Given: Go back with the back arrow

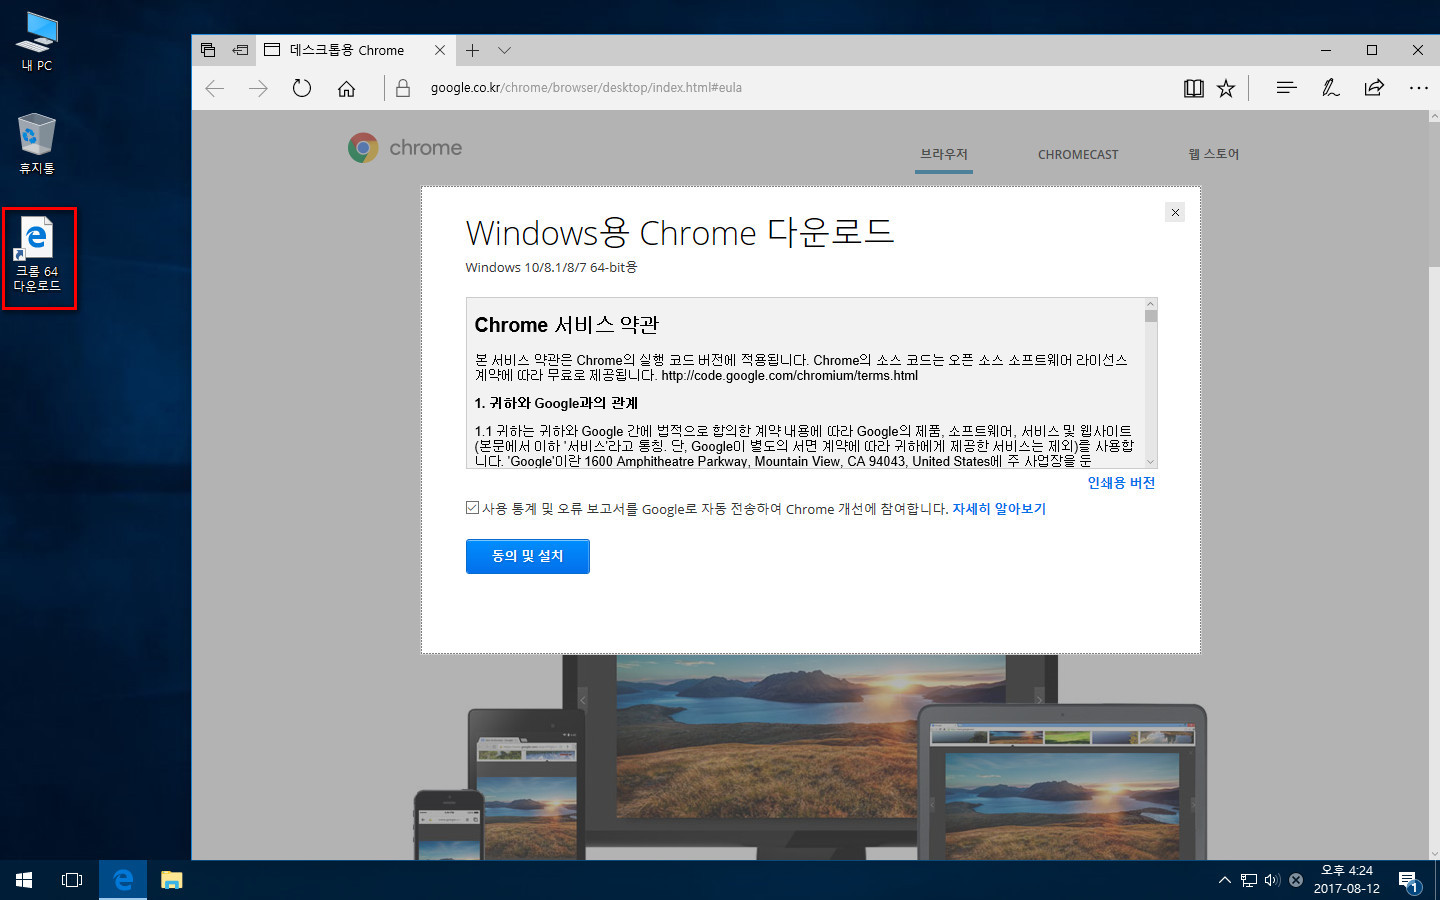Looking at the screenshot, I should tap(214, 88).
